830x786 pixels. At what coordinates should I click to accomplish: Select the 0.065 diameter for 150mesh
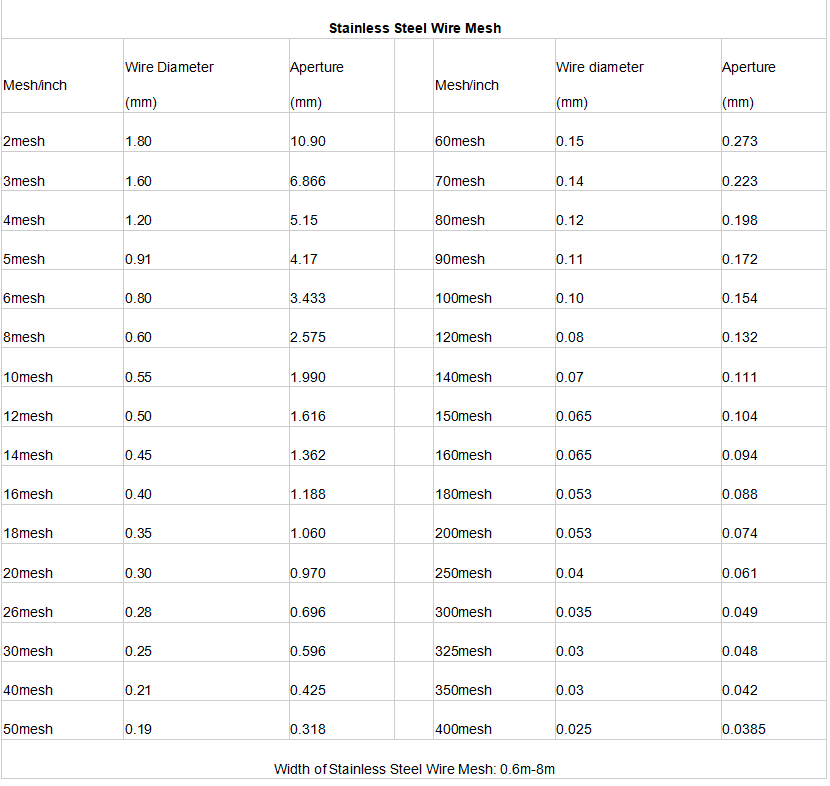(574, 416)
